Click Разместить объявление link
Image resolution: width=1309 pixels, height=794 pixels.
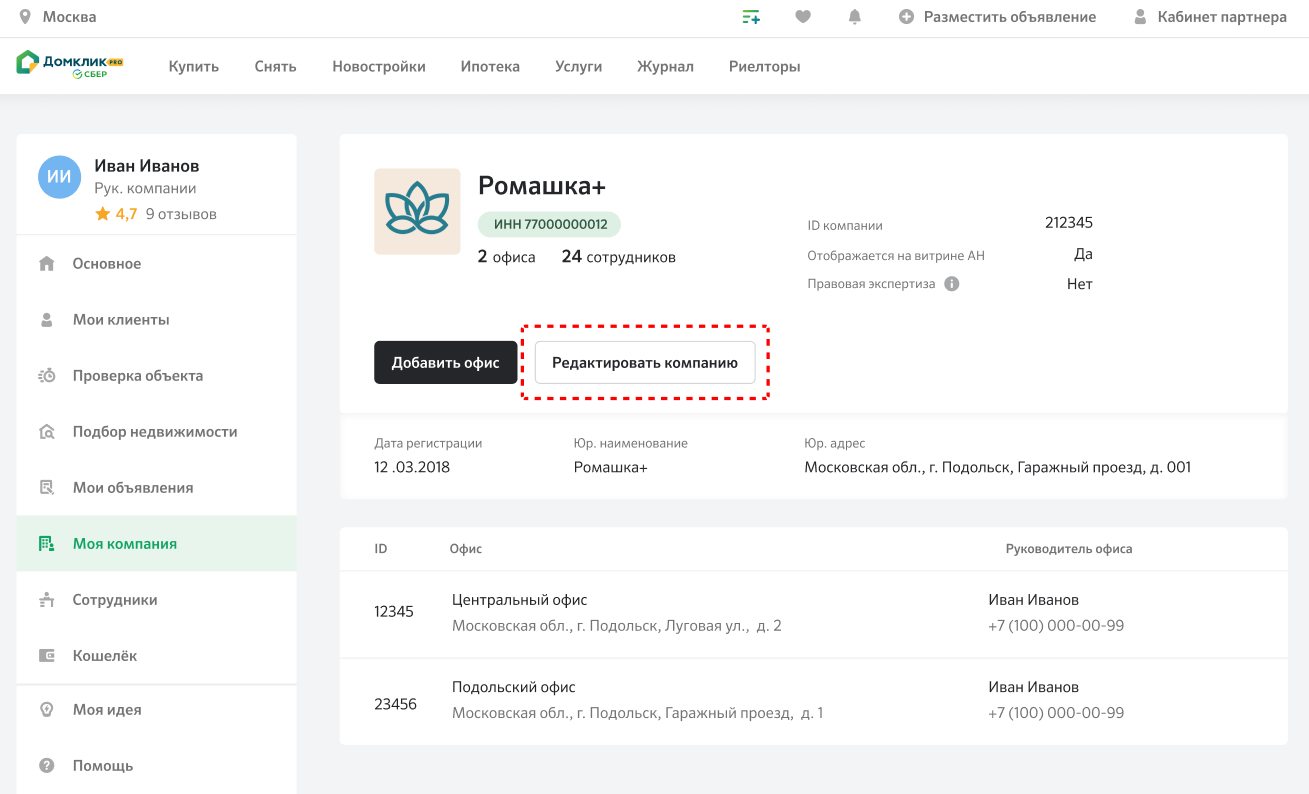point(1010,17)
